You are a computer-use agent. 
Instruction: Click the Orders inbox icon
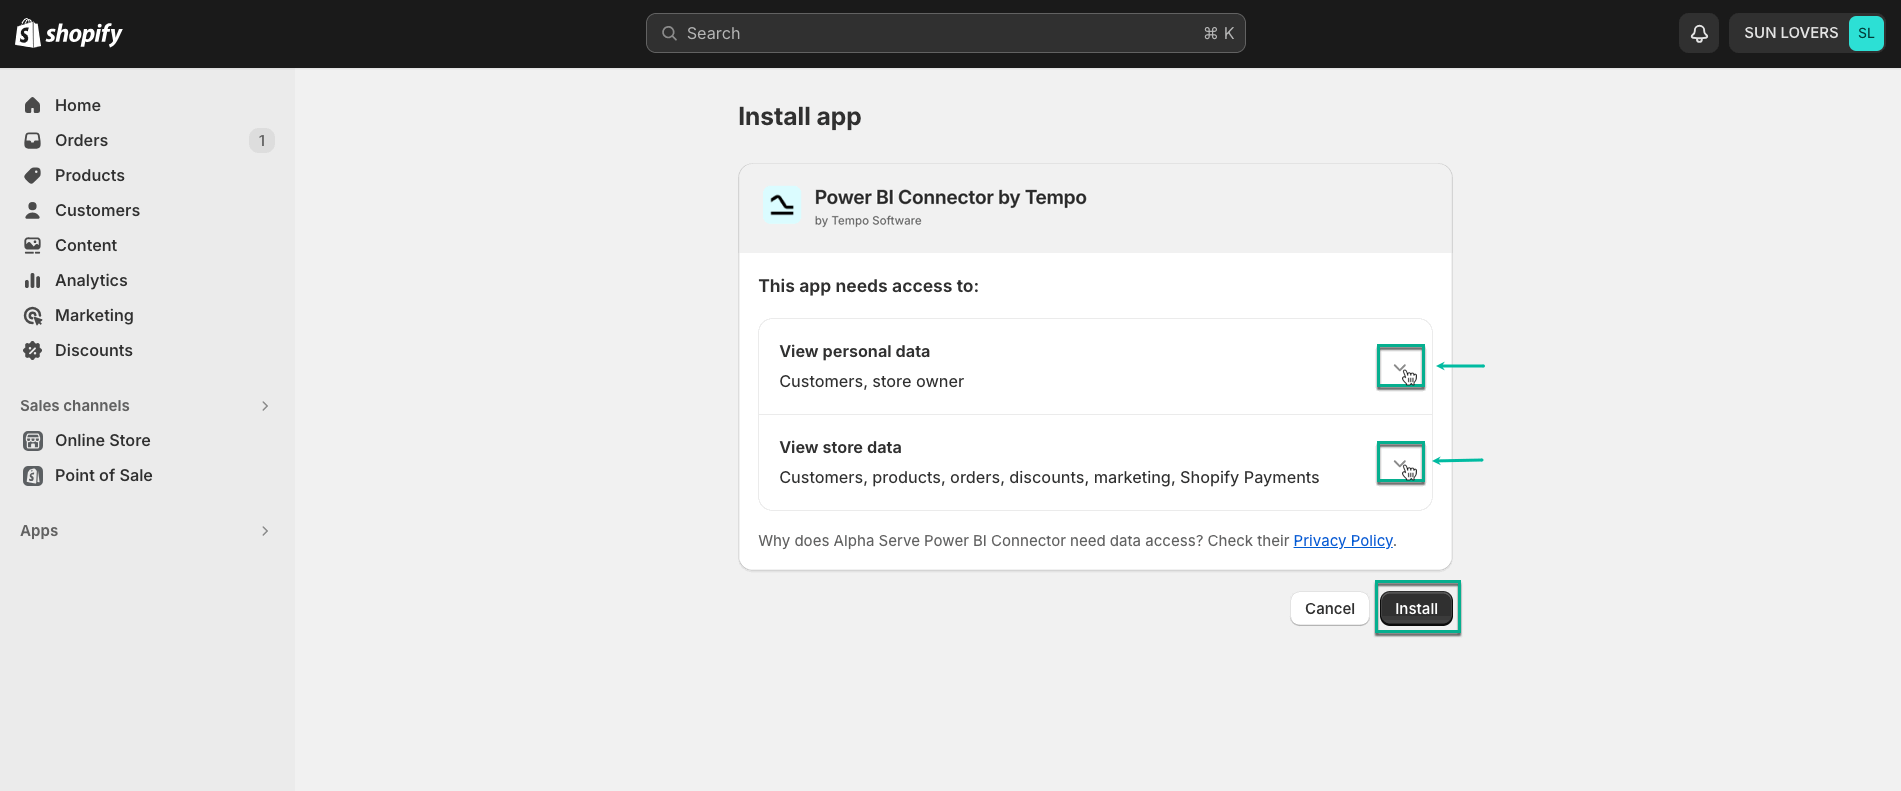(33, 140)
